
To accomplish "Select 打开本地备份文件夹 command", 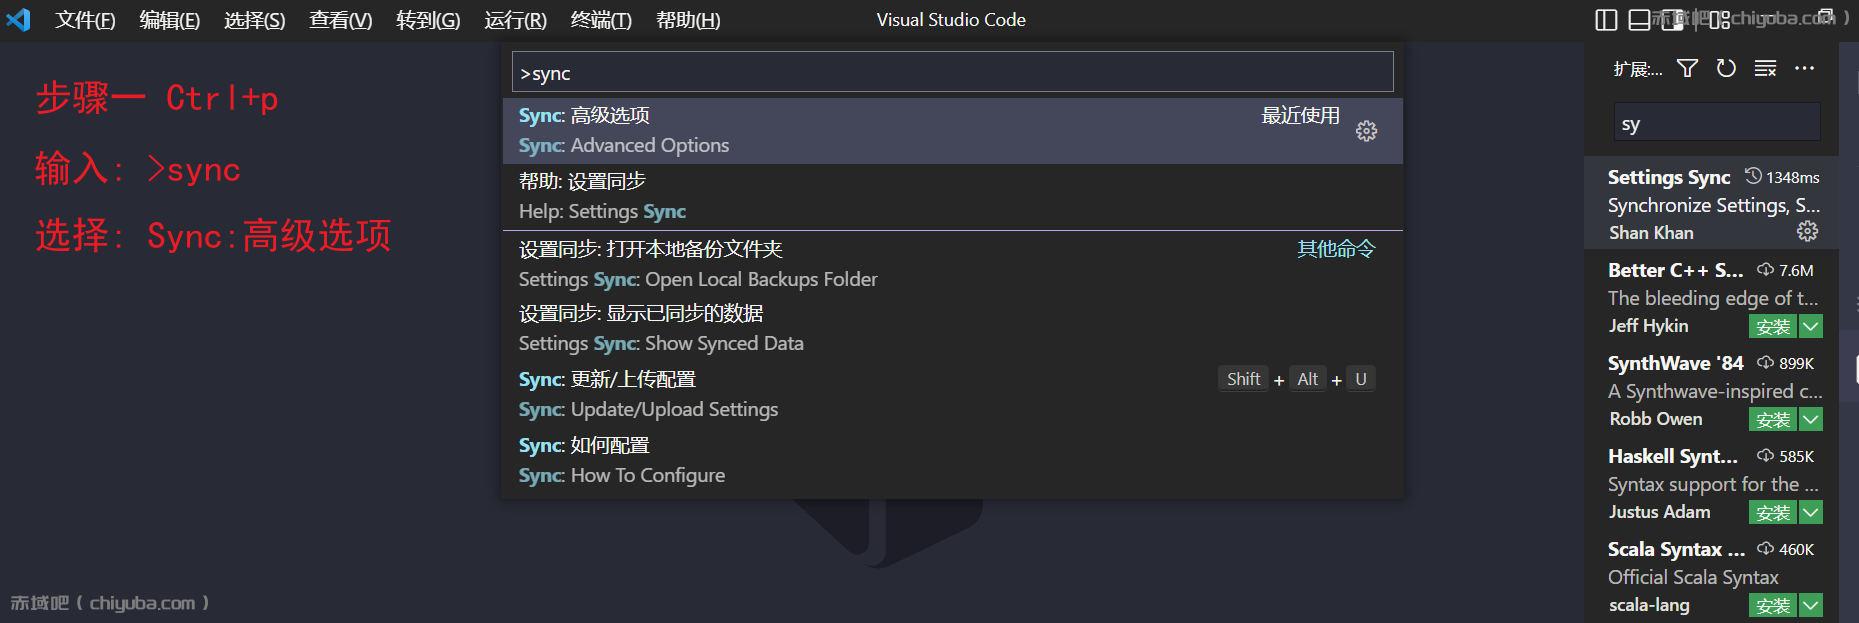I will (952, 264).
